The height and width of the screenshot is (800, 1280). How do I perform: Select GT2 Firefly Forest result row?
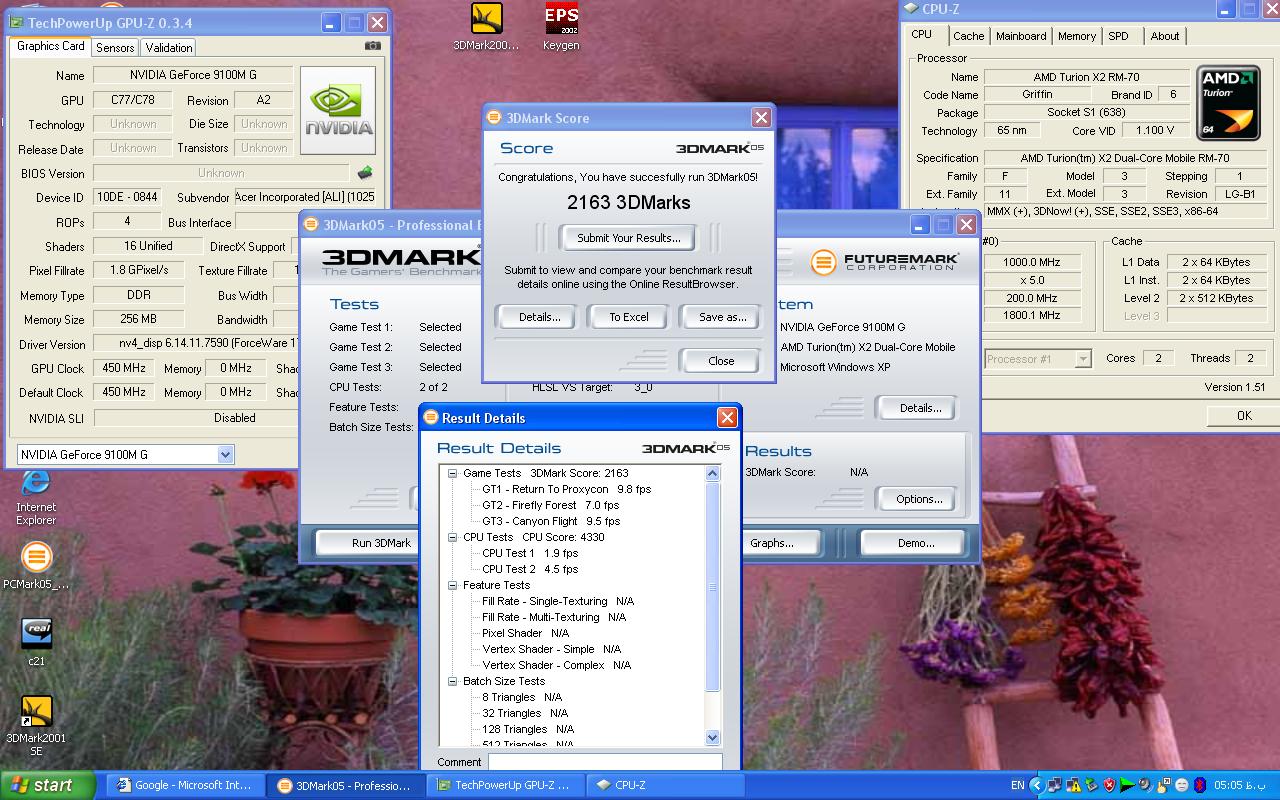550,505
